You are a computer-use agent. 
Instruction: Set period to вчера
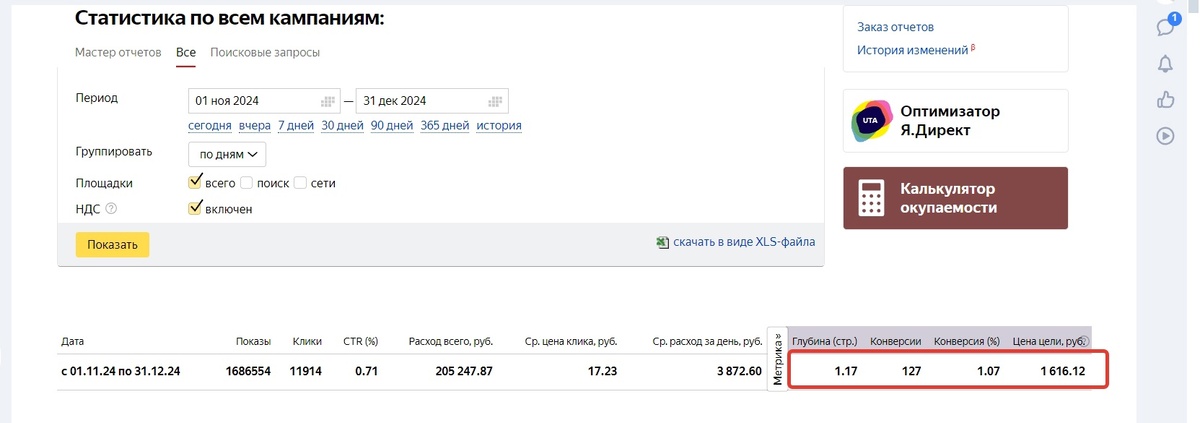click(x=255, y=126)
